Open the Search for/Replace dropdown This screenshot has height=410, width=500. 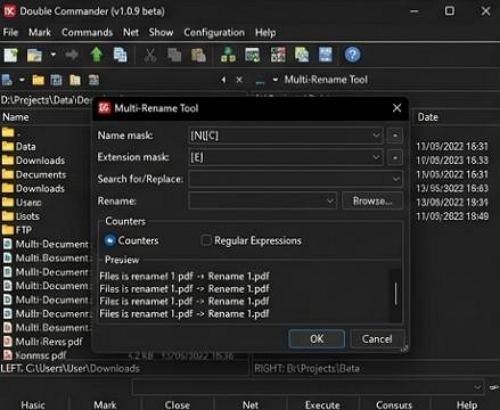[x=396, y=179]
